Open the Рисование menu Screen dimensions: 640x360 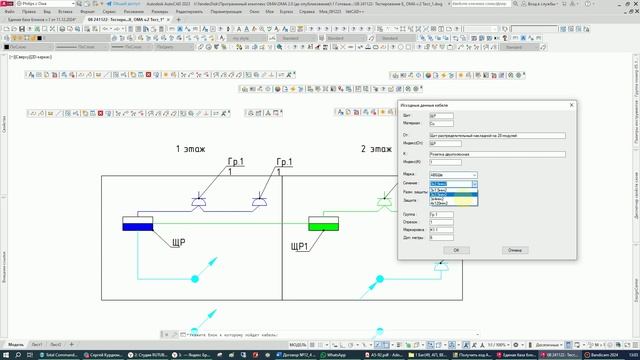[133, 12]
